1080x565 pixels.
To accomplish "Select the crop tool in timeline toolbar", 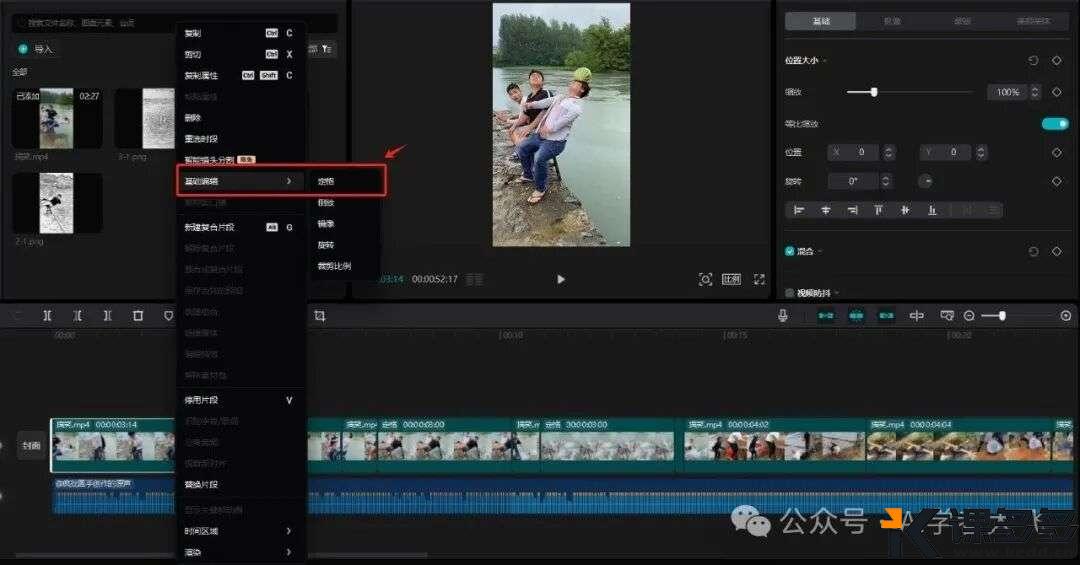I will pos(320,316).
